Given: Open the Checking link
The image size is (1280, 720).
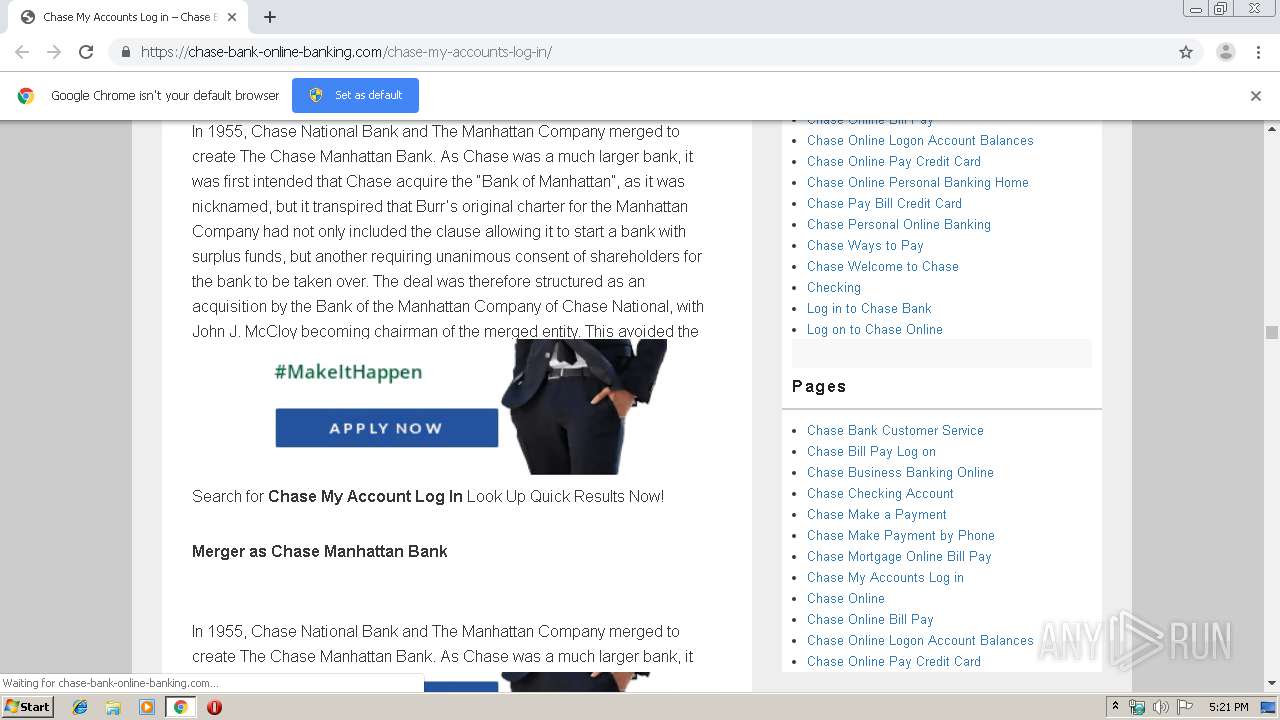Looking at the screenshot, I should coord(834,287).
